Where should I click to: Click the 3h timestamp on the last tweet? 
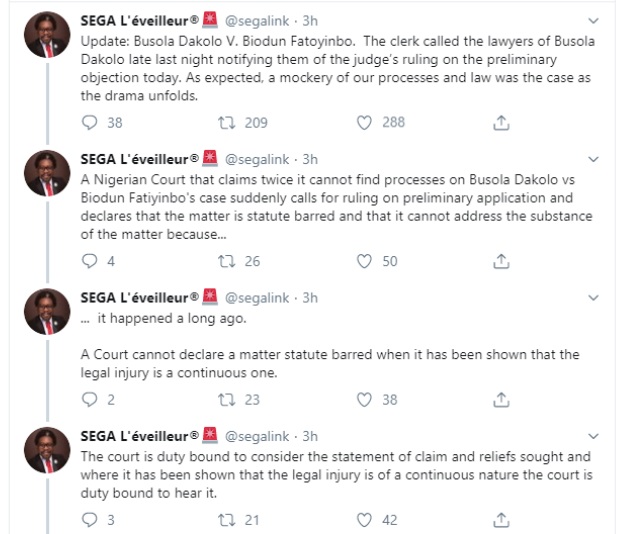click(x=310, y=436)
